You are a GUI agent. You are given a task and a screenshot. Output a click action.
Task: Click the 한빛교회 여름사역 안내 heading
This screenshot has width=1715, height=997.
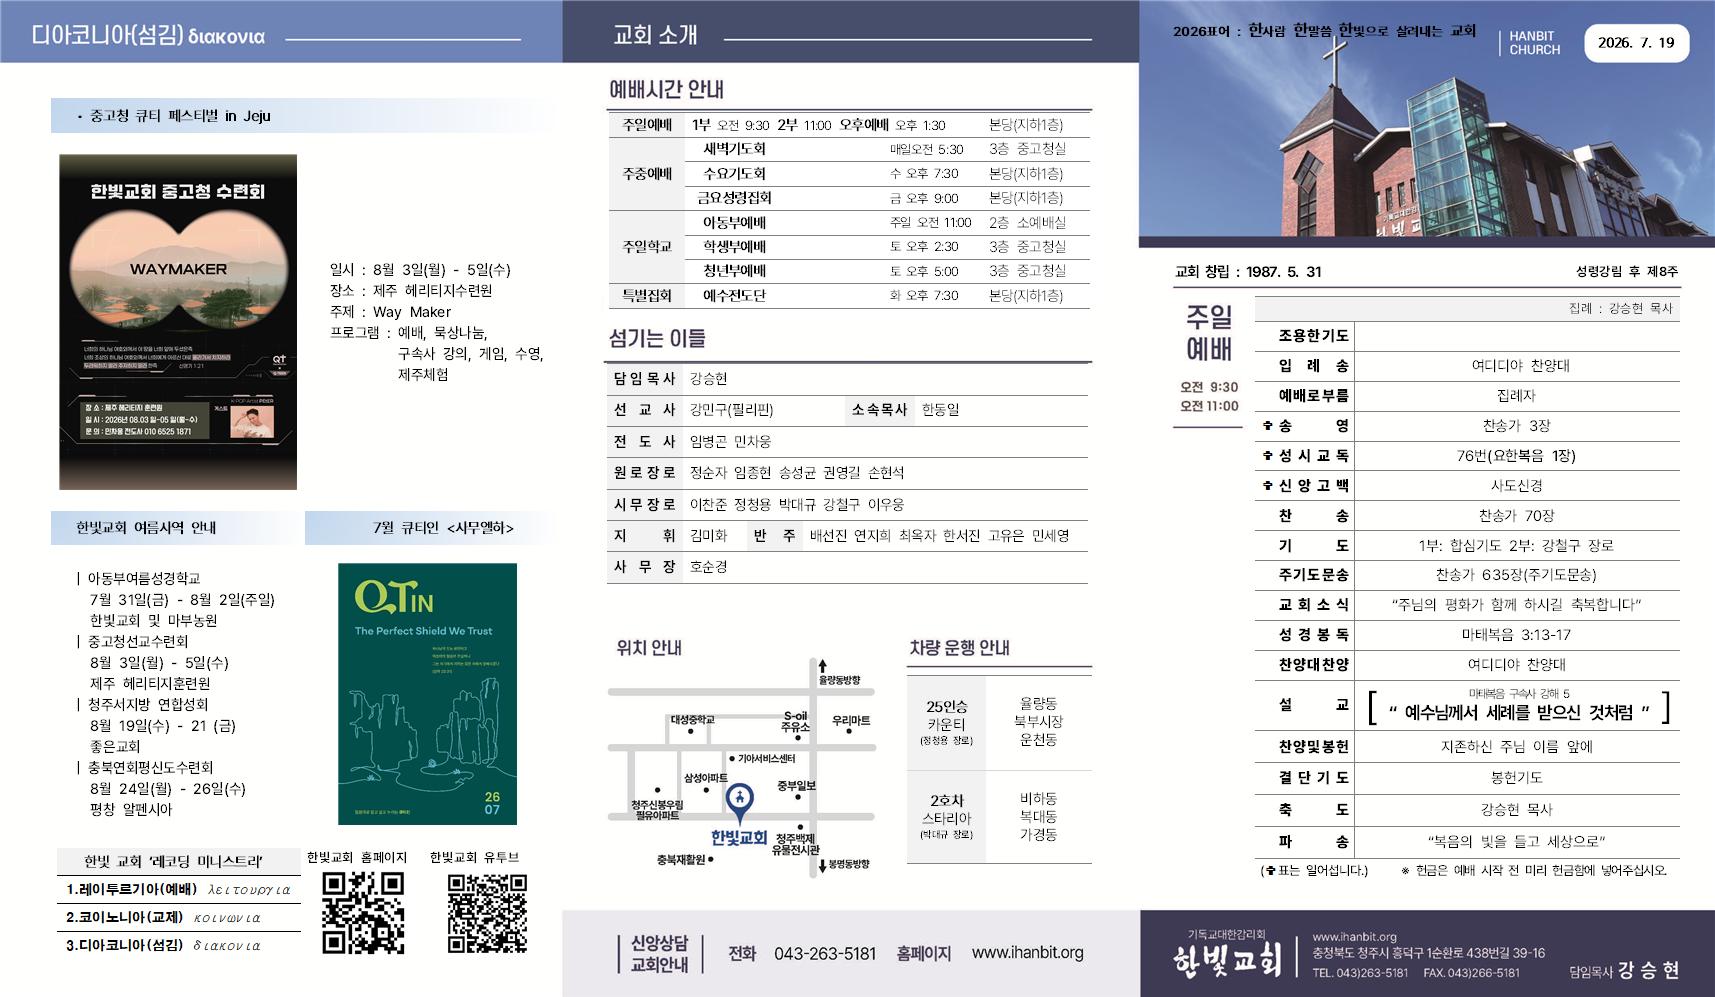click(x=146, y=527)
